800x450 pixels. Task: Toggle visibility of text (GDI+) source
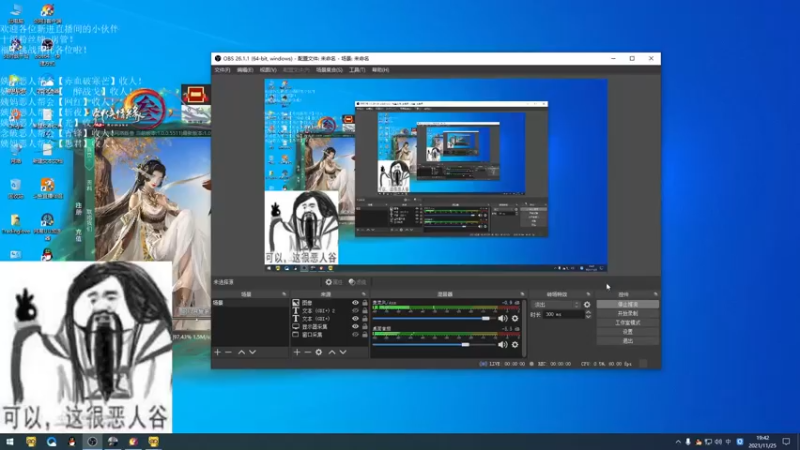click(355, 319)
